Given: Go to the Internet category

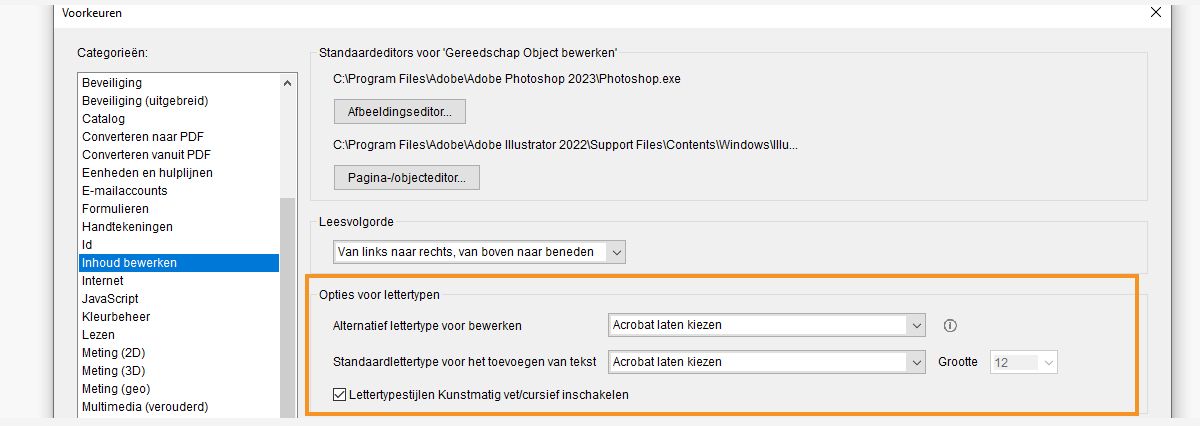Looking at the screenshot, I should point(103,281).
